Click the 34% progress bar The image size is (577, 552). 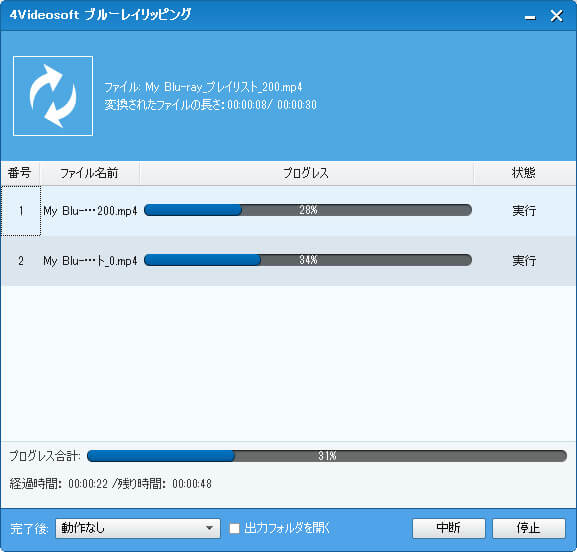click(x=308, y=260)
